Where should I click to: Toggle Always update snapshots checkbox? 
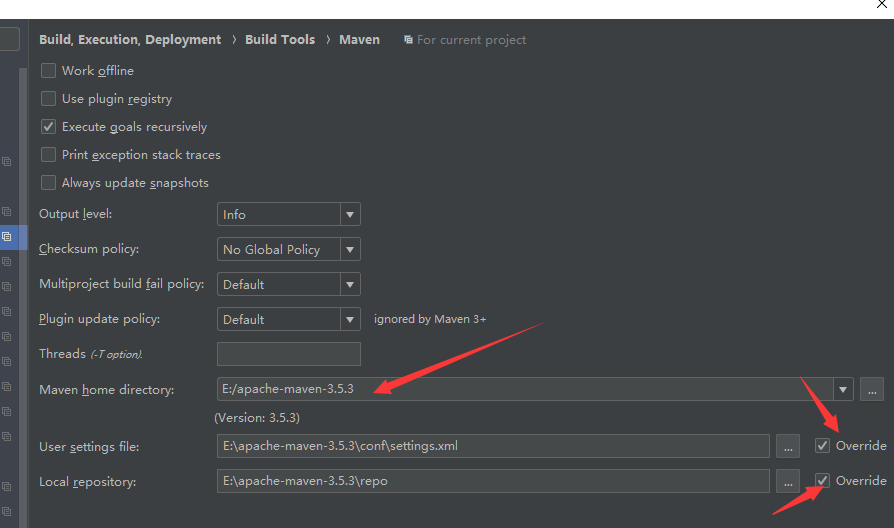[48, 182]
